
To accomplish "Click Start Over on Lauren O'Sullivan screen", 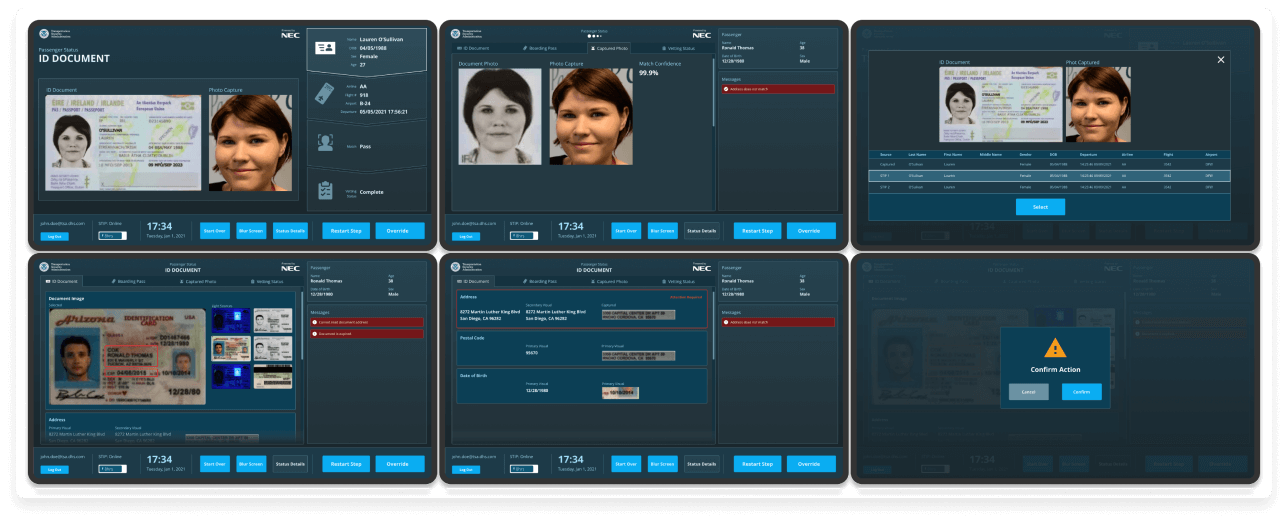I will (x=215, y=231).
